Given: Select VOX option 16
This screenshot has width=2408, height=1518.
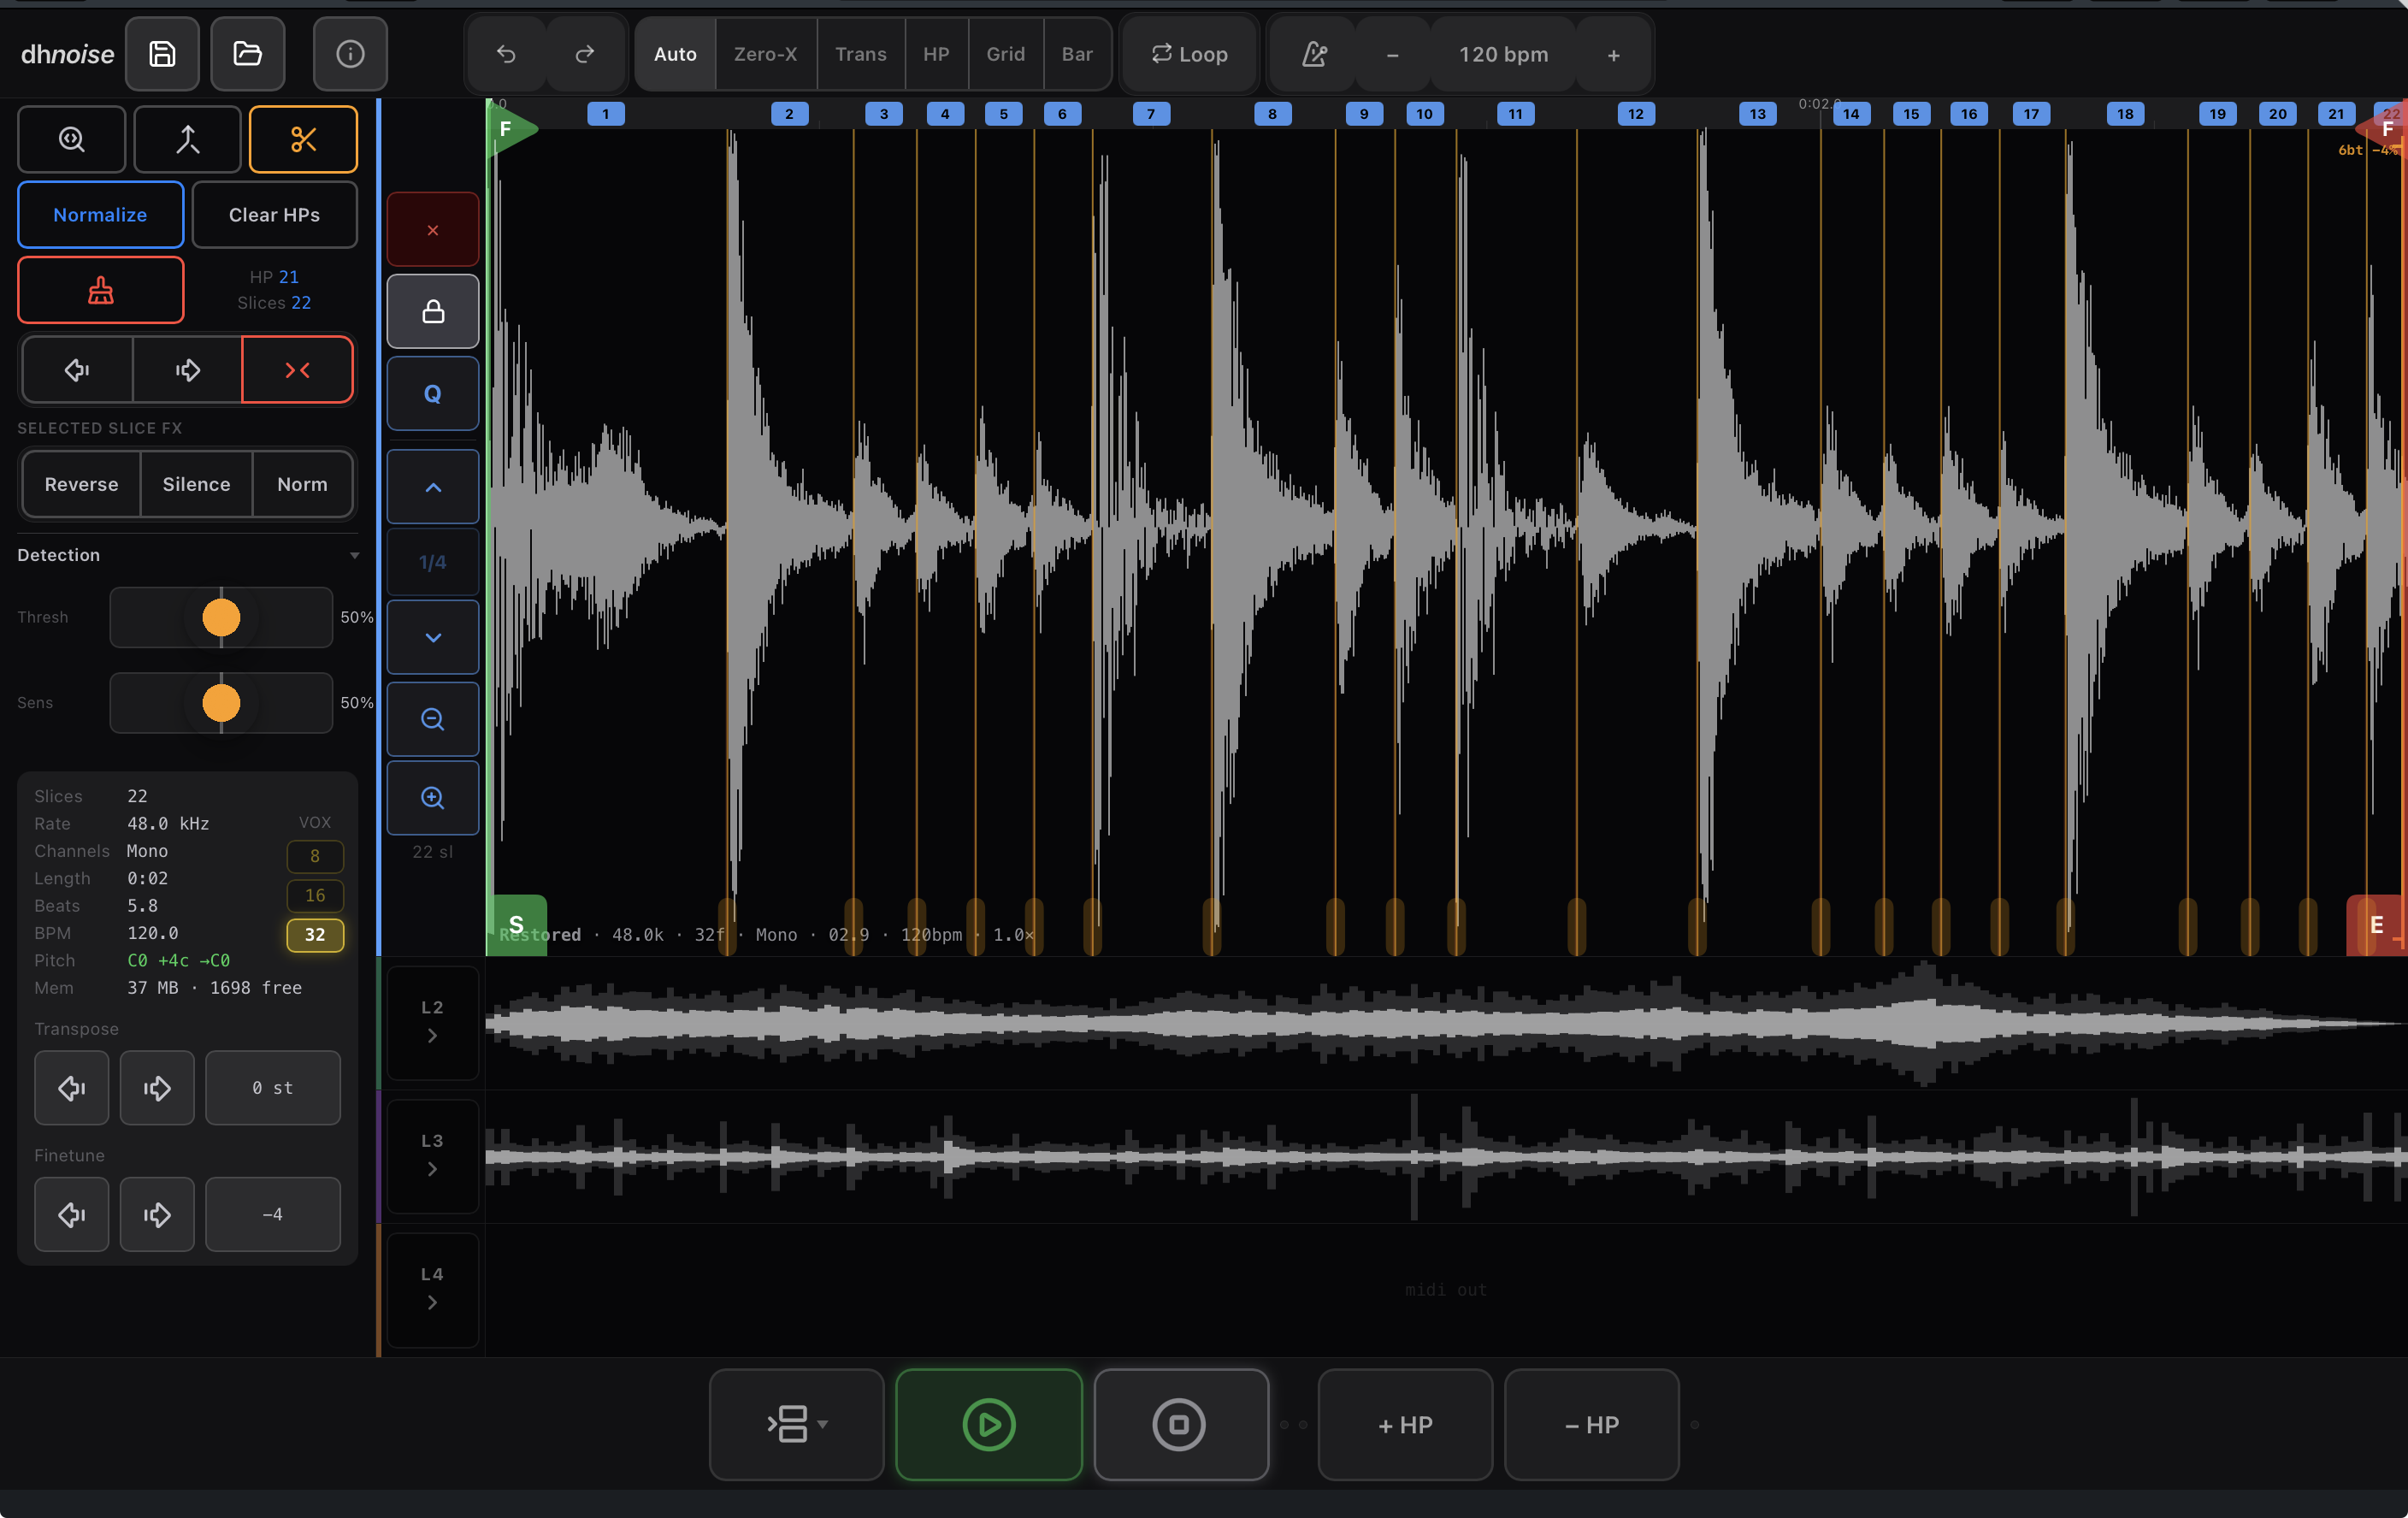Looking at the screenshot, I should (x=315, y=895).
